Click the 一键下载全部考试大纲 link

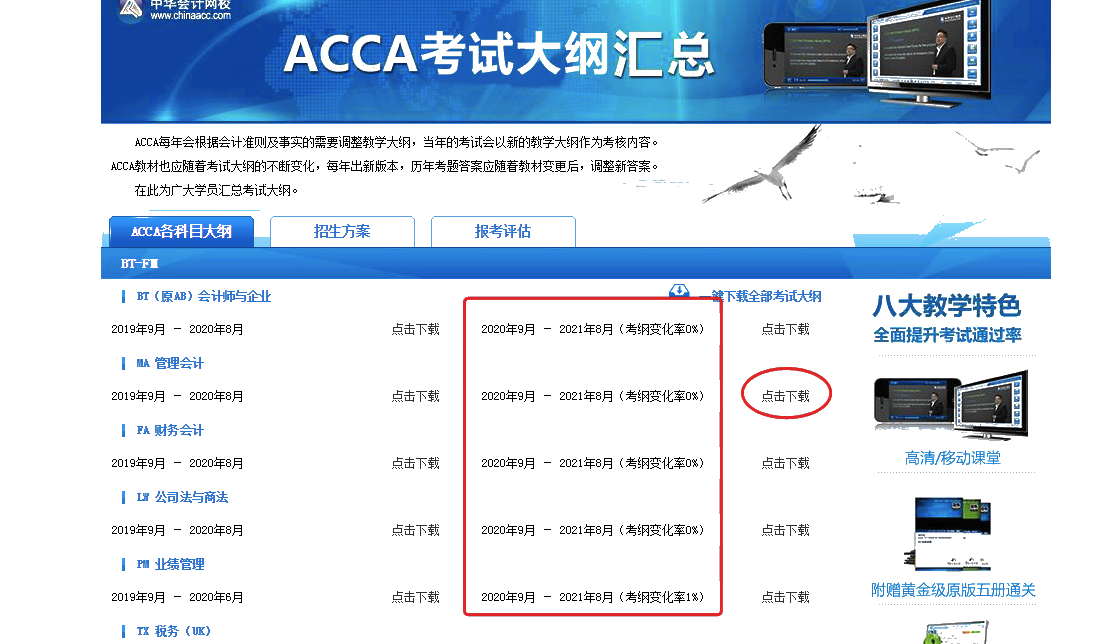point(765,297)
